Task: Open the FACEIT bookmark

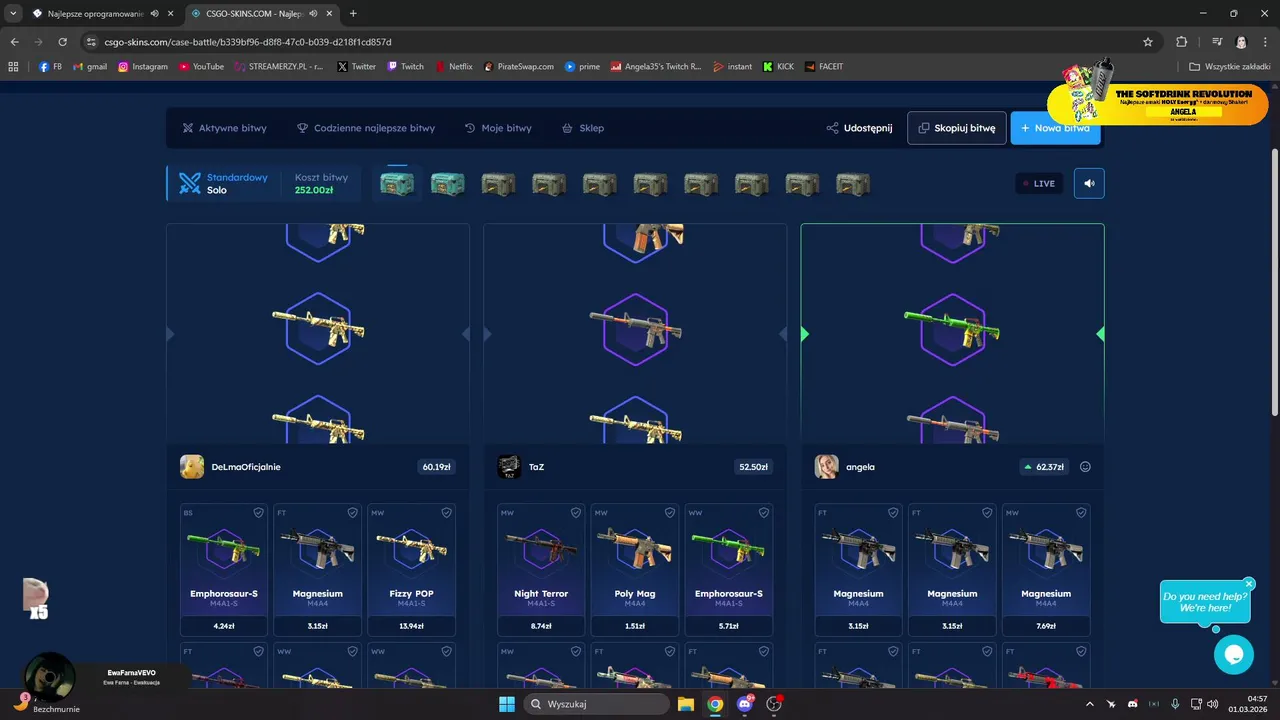Action: pyautogui.click(x=823, y=66)
